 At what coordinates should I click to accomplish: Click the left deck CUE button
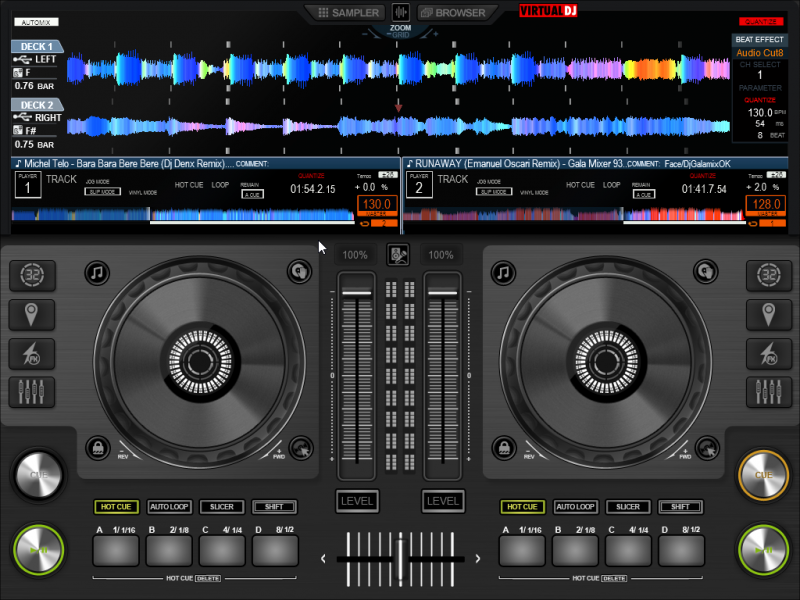click(x=39, y=475)
